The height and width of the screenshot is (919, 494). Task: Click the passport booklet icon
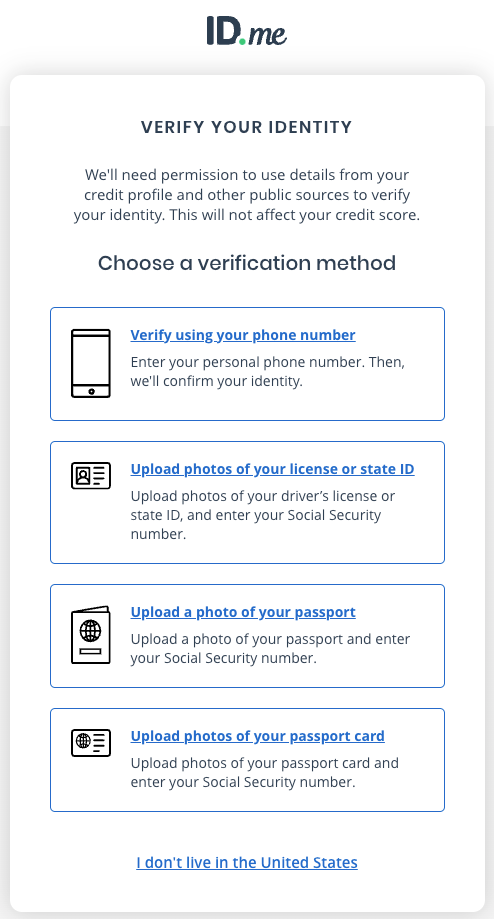click(x=91, y=635)
